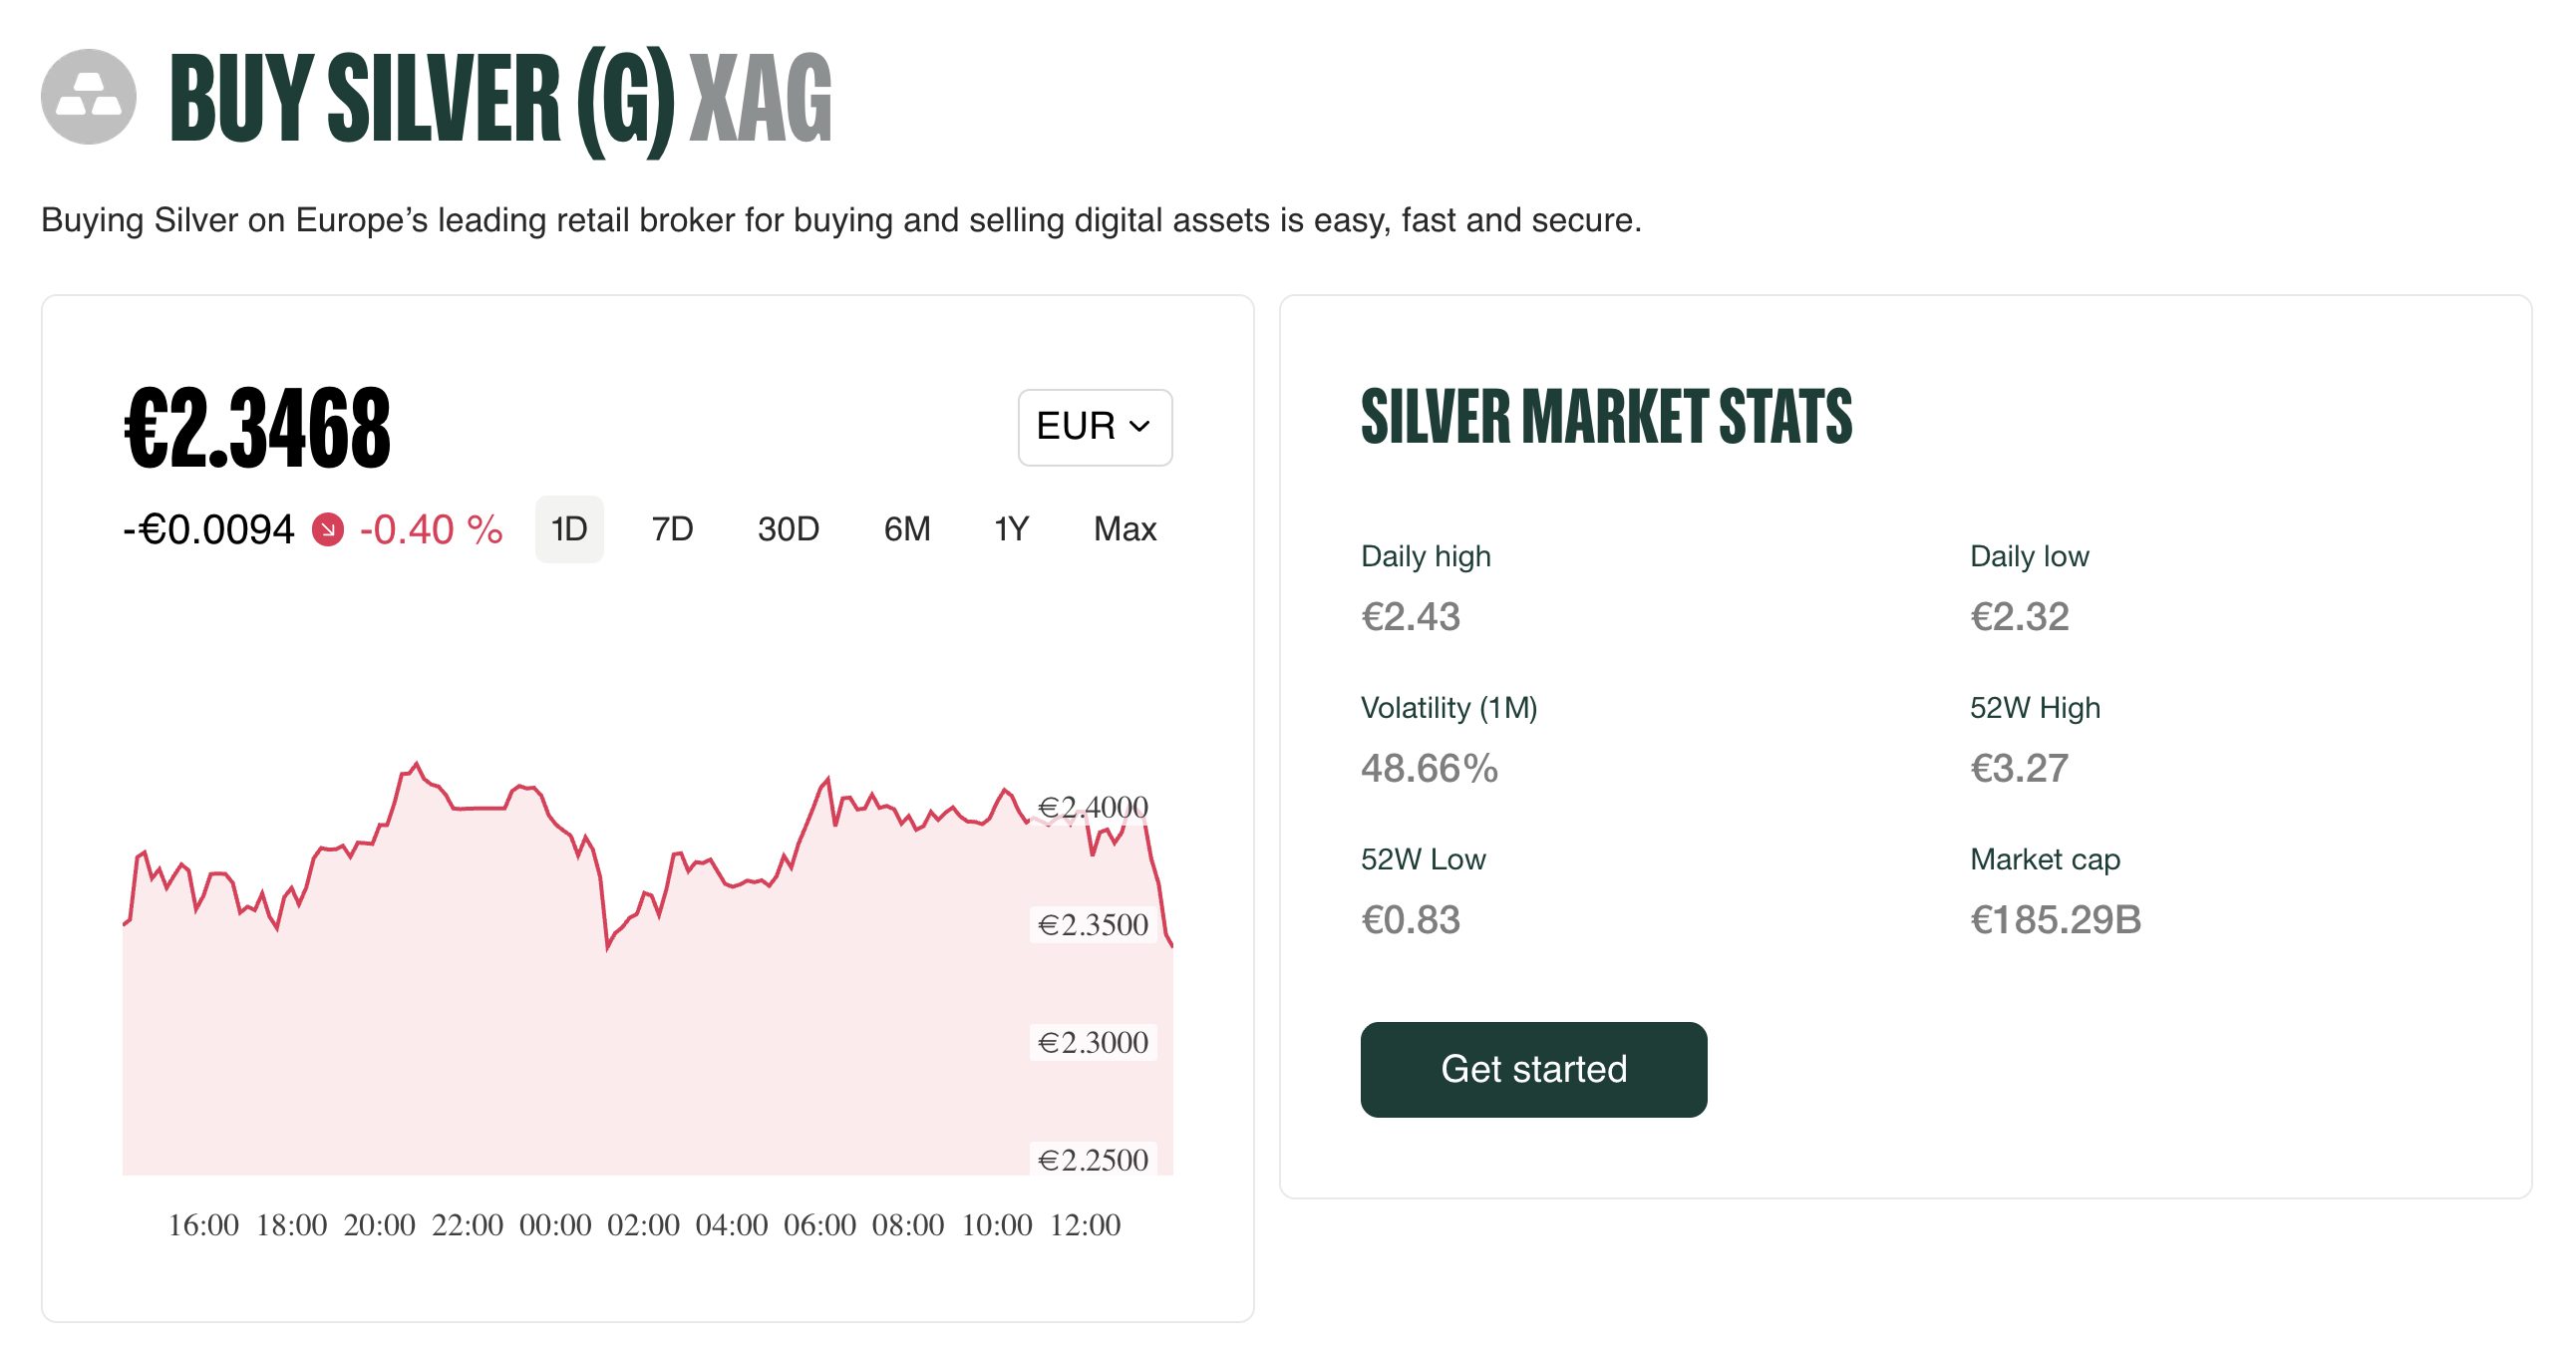Open the EUR currency dropdown

tap(1094, 428)
